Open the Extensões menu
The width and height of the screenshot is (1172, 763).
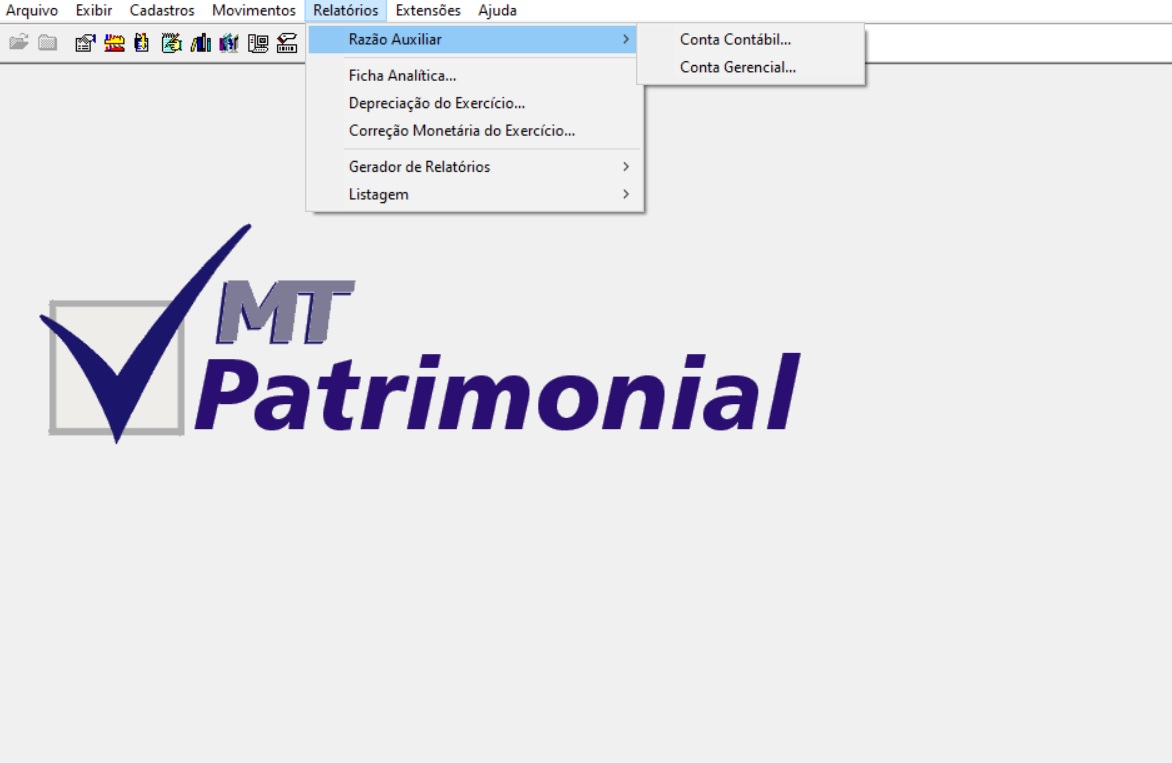click(428, 10)
